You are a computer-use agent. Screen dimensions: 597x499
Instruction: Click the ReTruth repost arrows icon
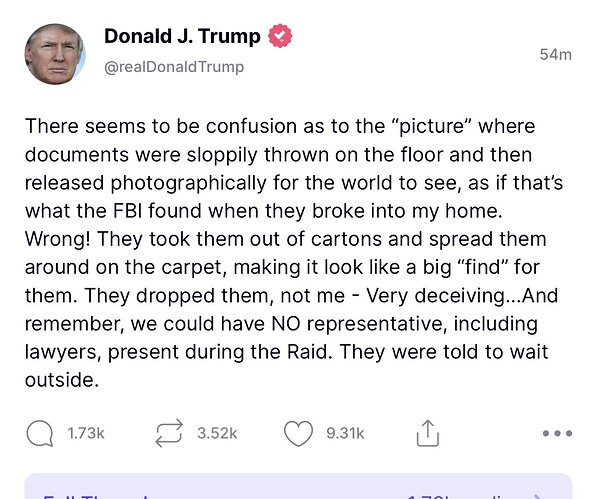click(169, 433)
